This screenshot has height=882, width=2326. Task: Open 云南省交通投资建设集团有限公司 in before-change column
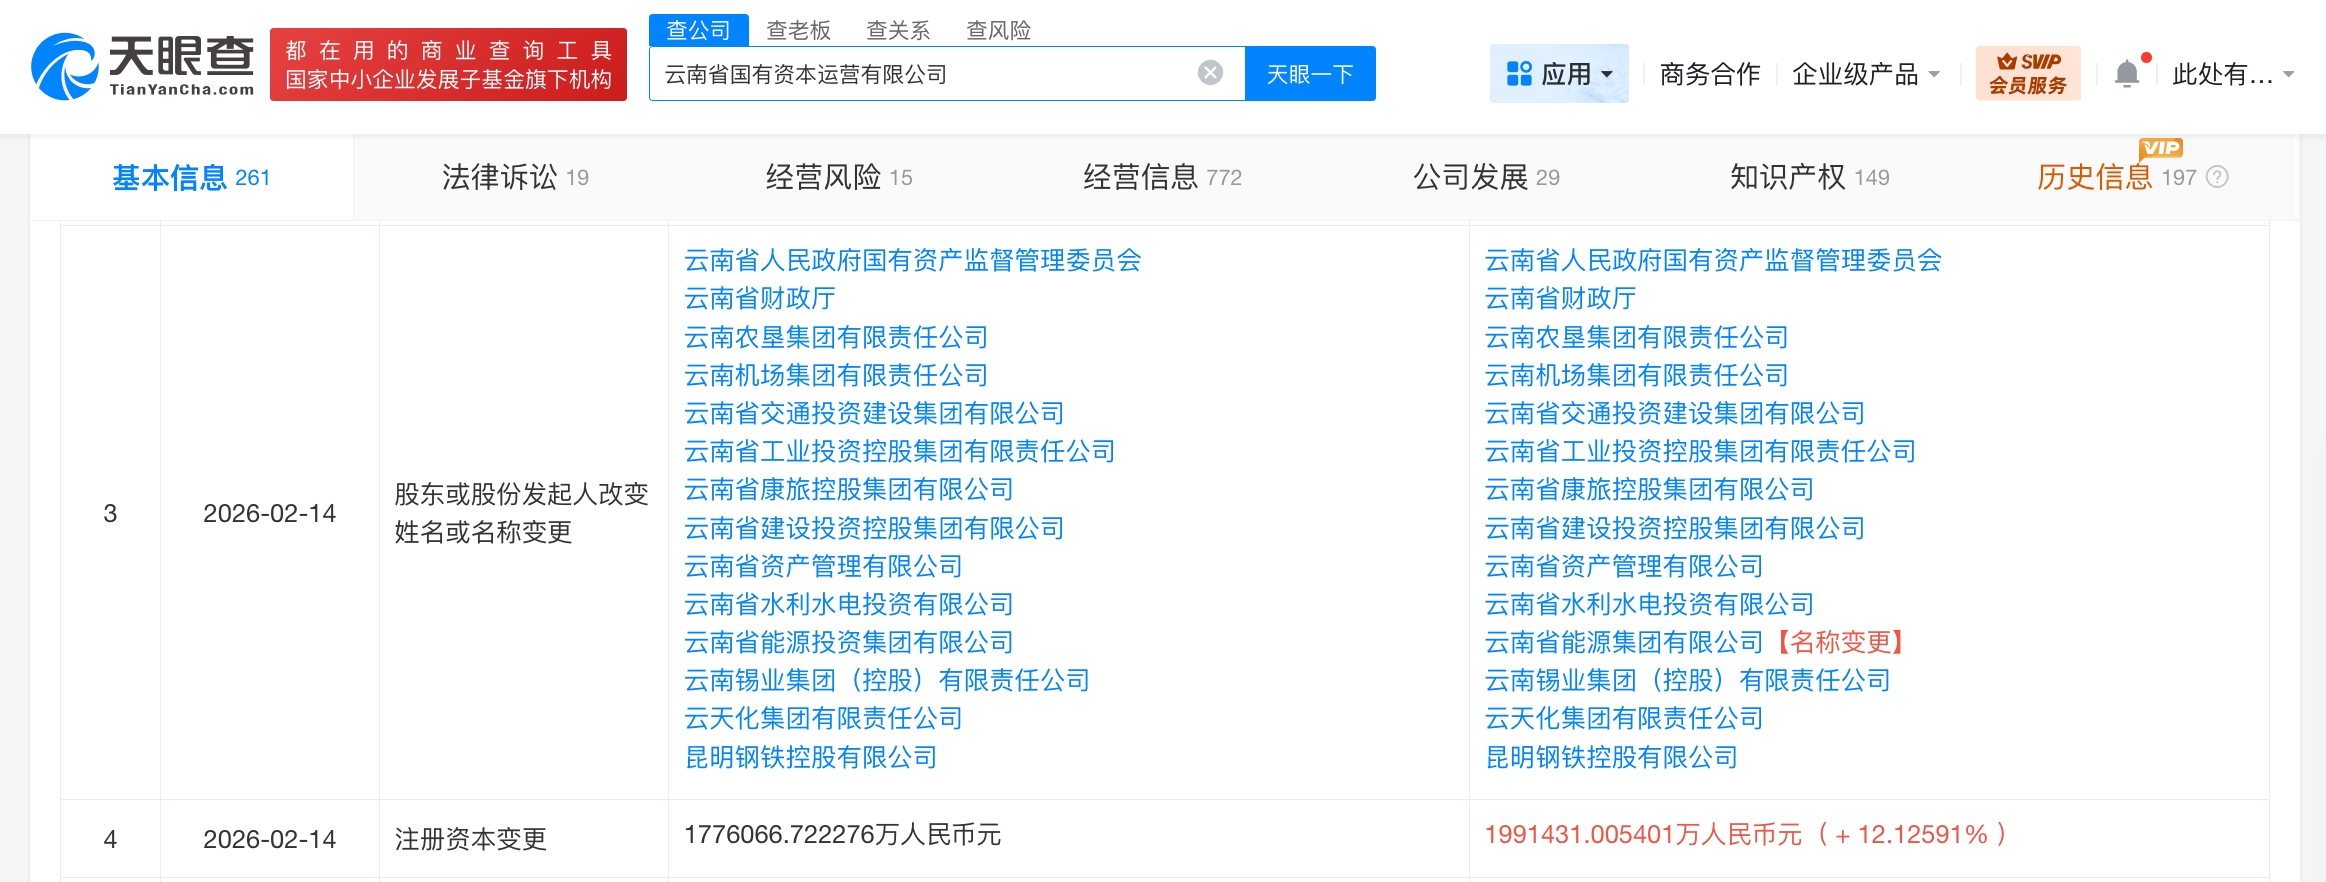[874, 413]
